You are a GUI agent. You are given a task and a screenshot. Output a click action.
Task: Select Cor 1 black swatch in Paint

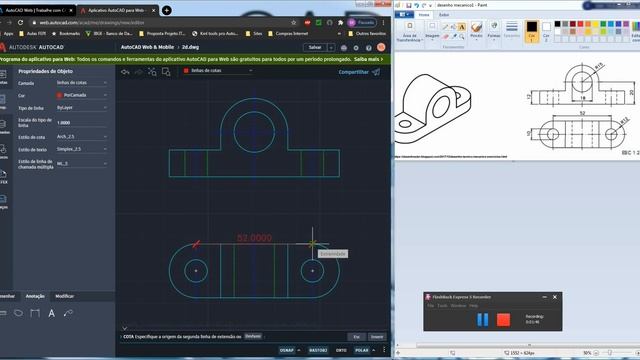pyautogui.click(x=531, y=31)
